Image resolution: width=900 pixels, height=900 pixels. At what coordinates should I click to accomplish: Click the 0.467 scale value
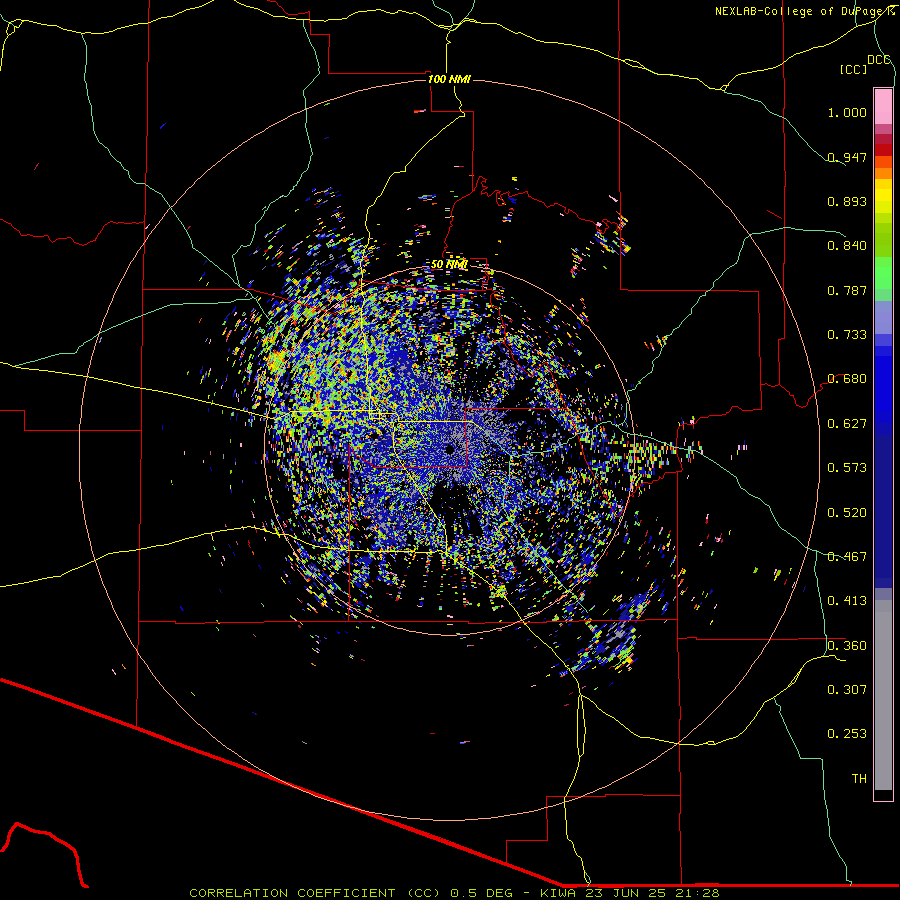click(847, 557)
